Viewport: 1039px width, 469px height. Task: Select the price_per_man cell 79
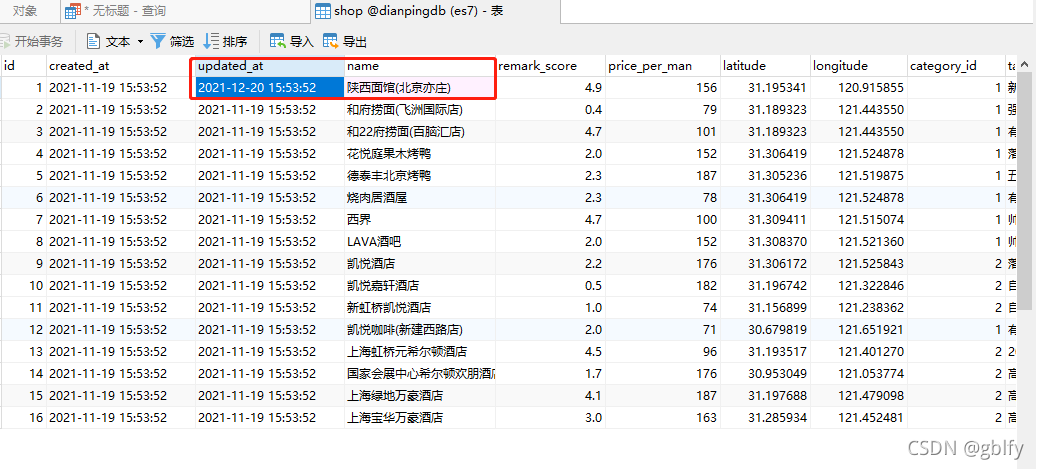tap(663, 109)
